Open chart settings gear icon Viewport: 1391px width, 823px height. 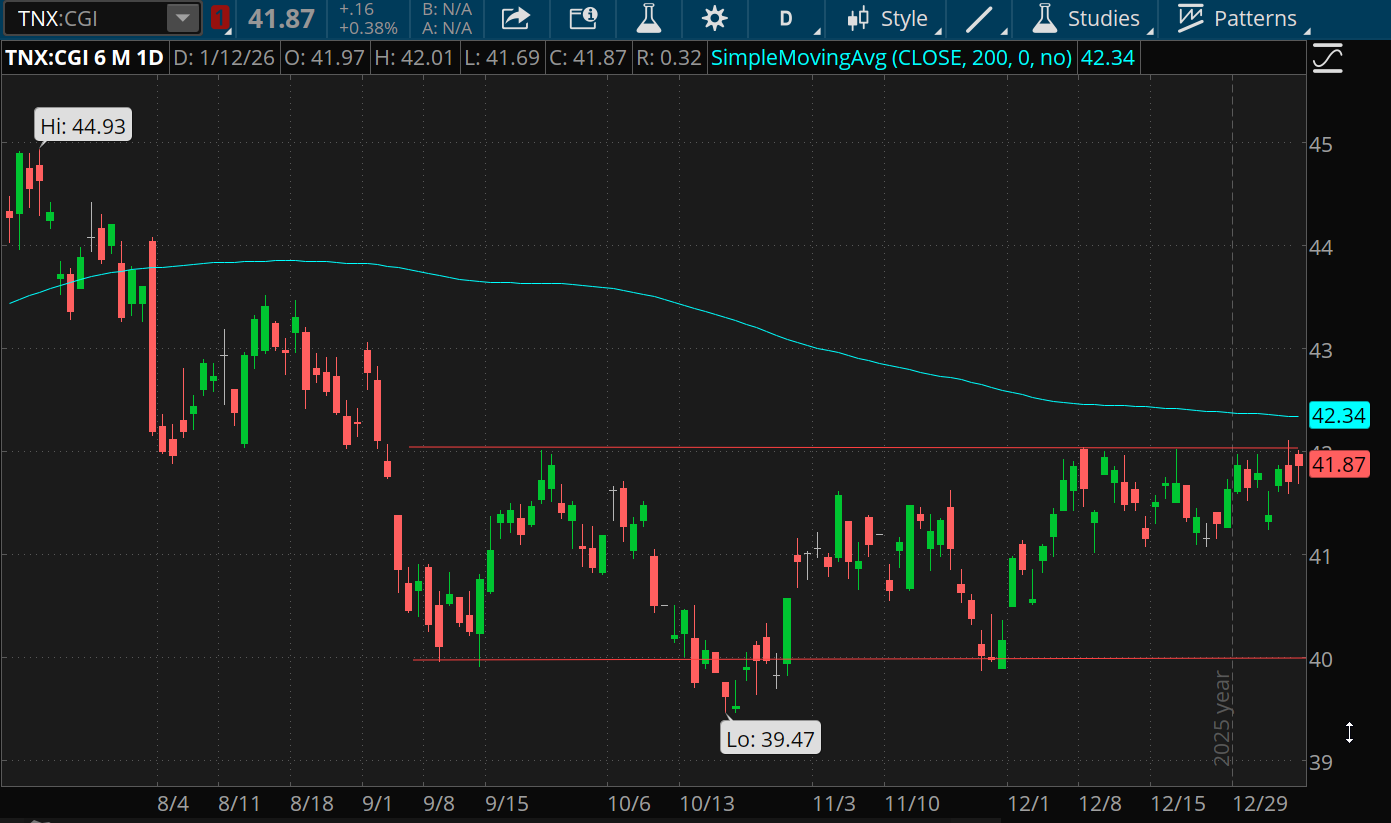tap(714, 18)
